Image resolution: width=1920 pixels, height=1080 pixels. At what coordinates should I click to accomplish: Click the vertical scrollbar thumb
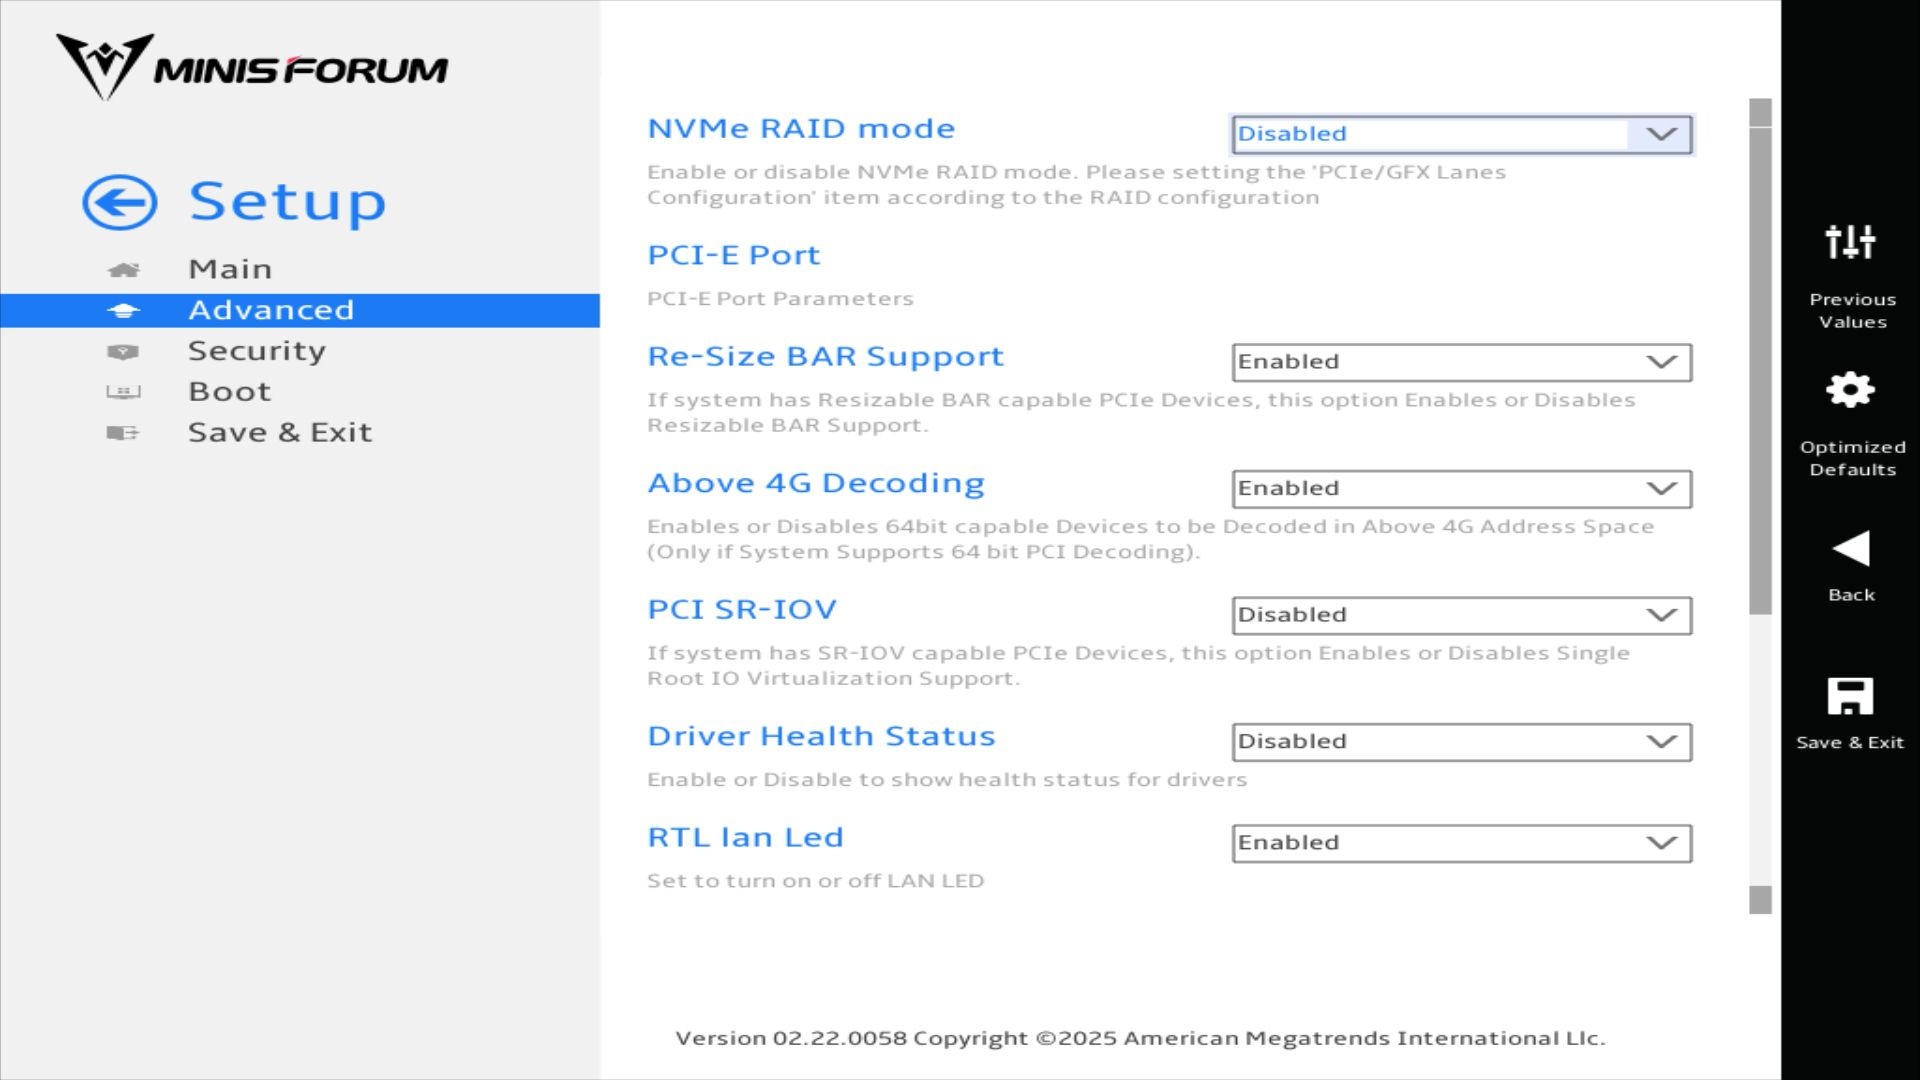pyautogui.click(x=1760, y=370)
